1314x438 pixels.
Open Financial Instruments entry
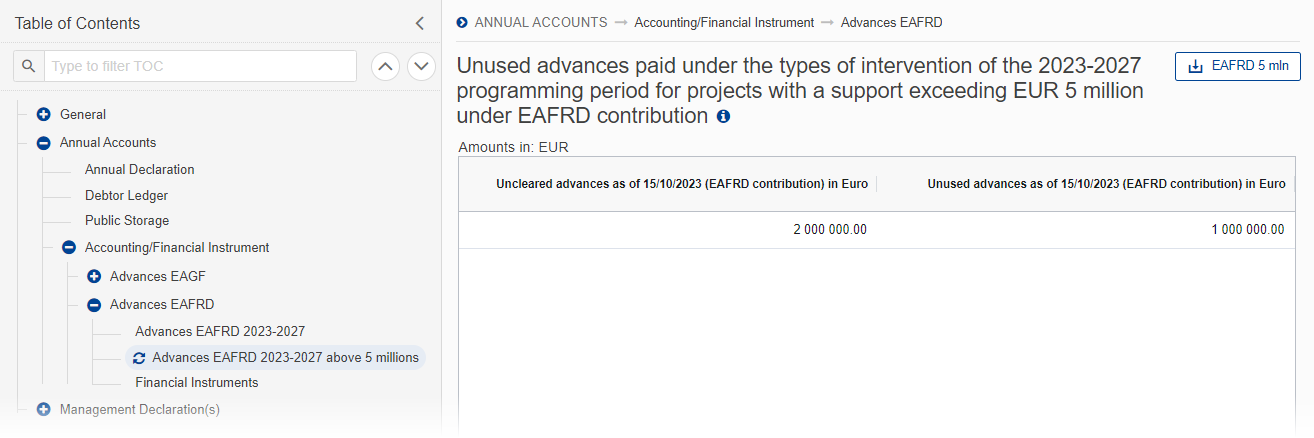tap(196, 383)
